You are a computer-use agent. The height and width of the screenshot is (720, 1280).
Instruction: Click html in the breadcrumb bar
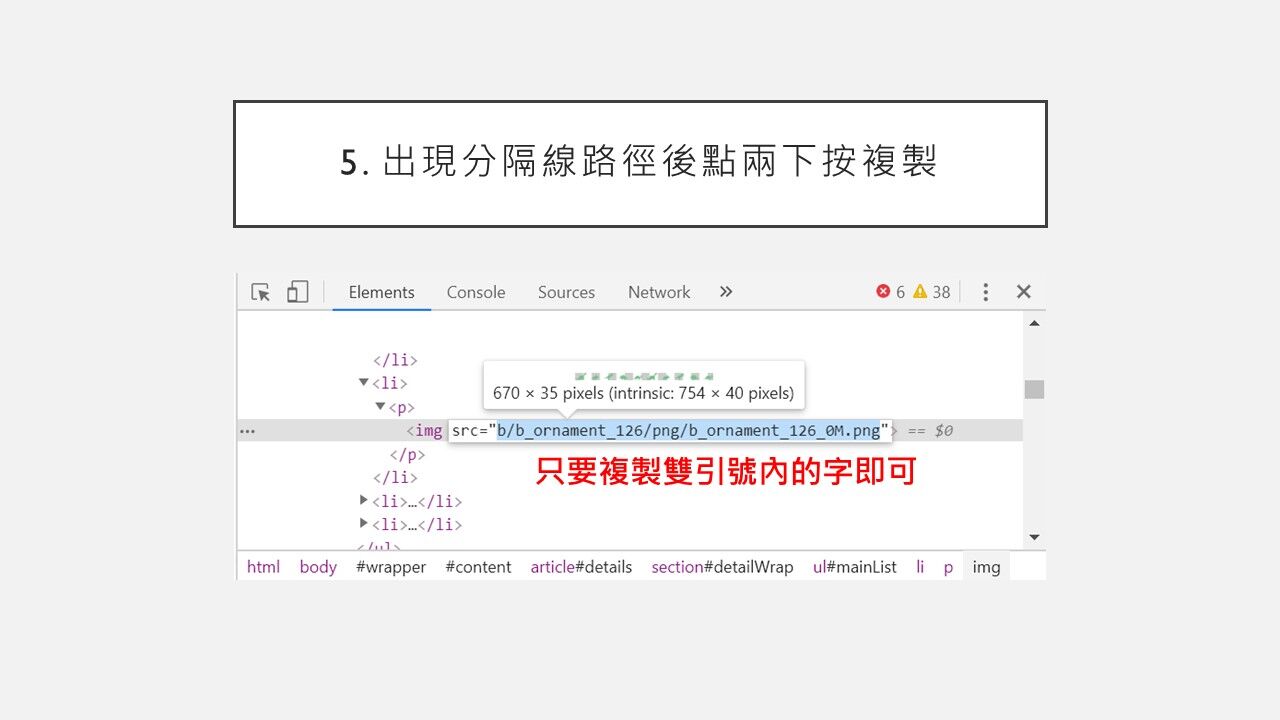263,567
